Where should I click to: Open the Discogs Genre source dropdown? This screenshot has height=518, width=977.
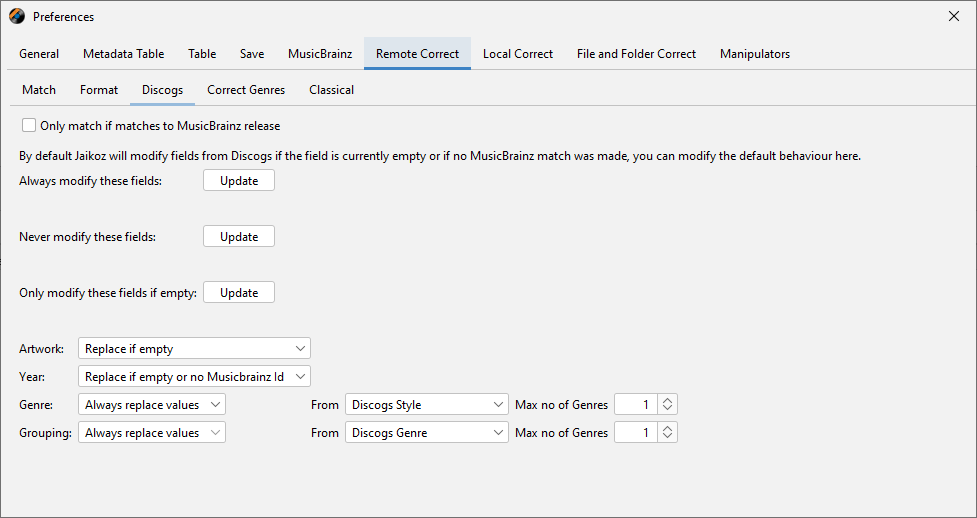click(x=427, y=433)
